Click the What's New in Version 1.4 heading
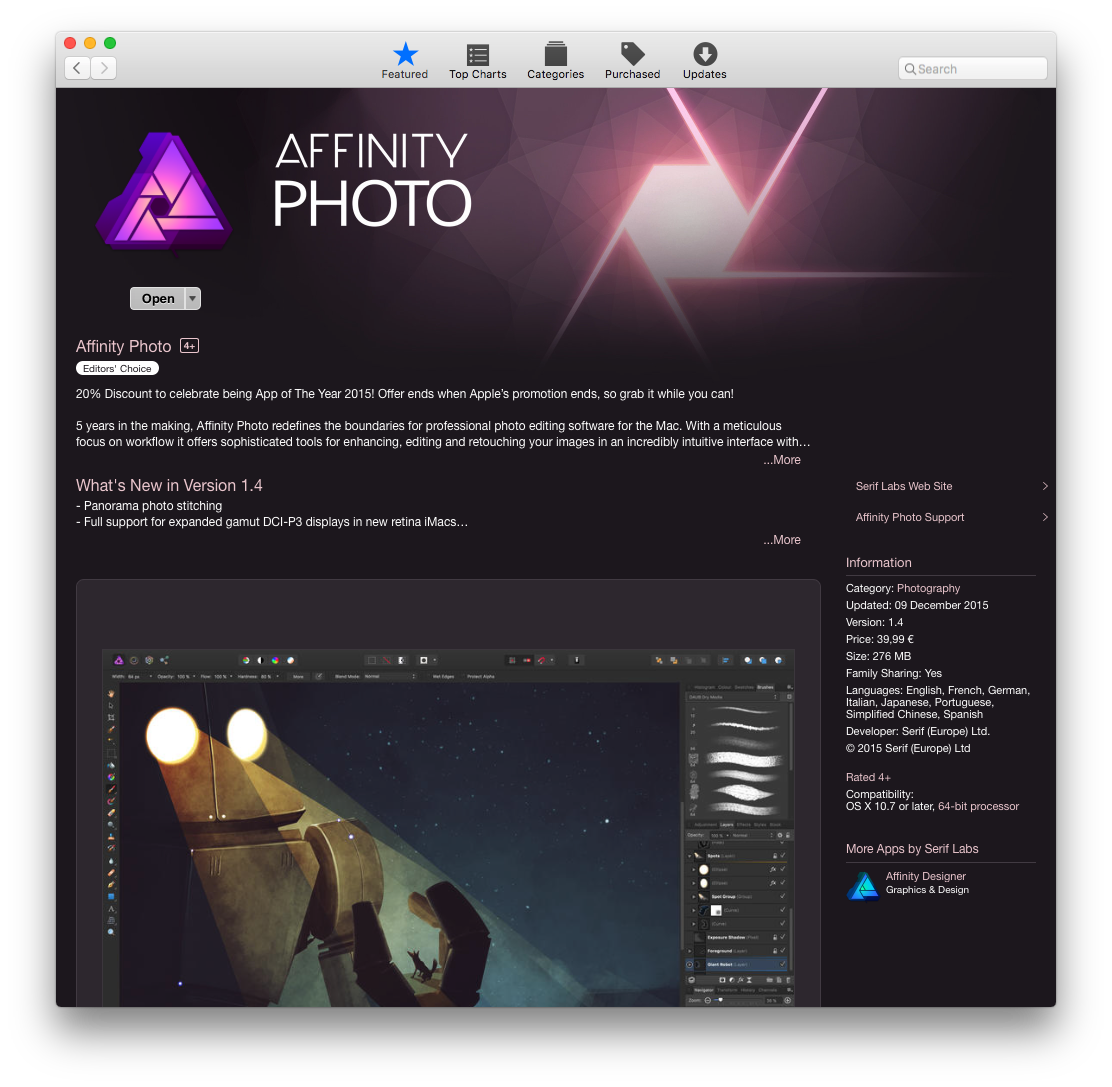The image size is (1112, 1087). coord(169,486)
